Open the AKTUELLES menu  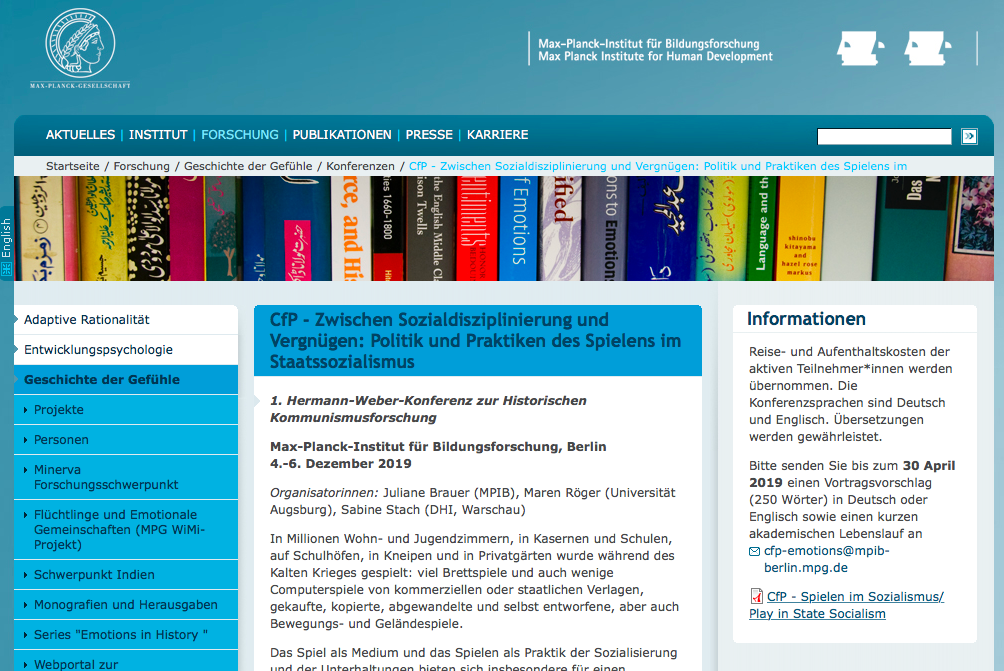click(80, 135)
